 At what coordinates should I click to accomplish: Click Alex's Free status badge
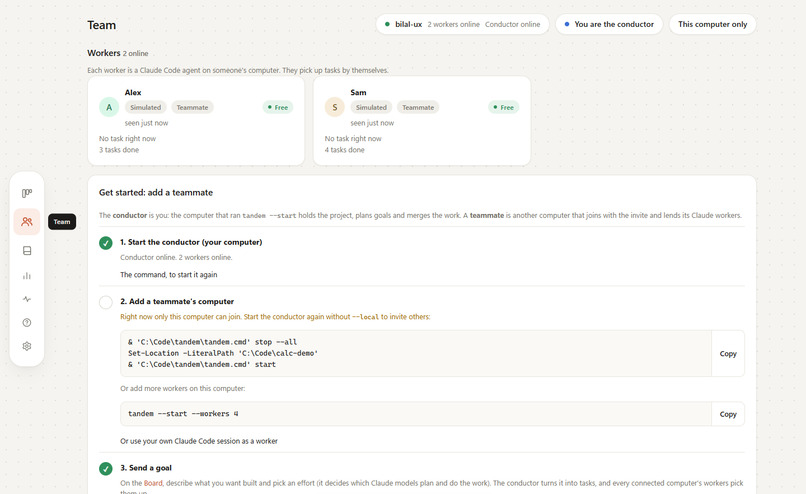click(x=278, y=107)
